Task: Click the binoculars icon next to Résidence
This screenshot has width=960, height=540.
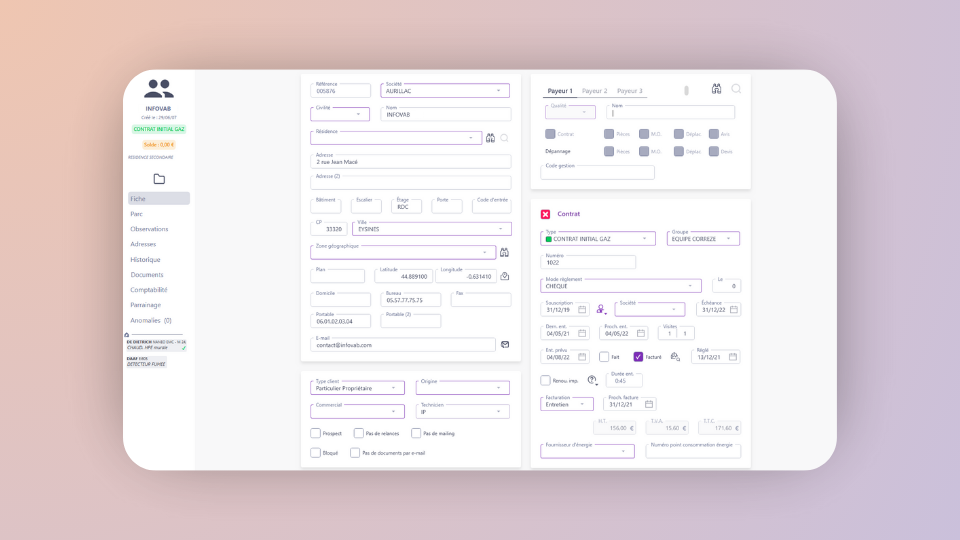Action: tap(490, 138)
